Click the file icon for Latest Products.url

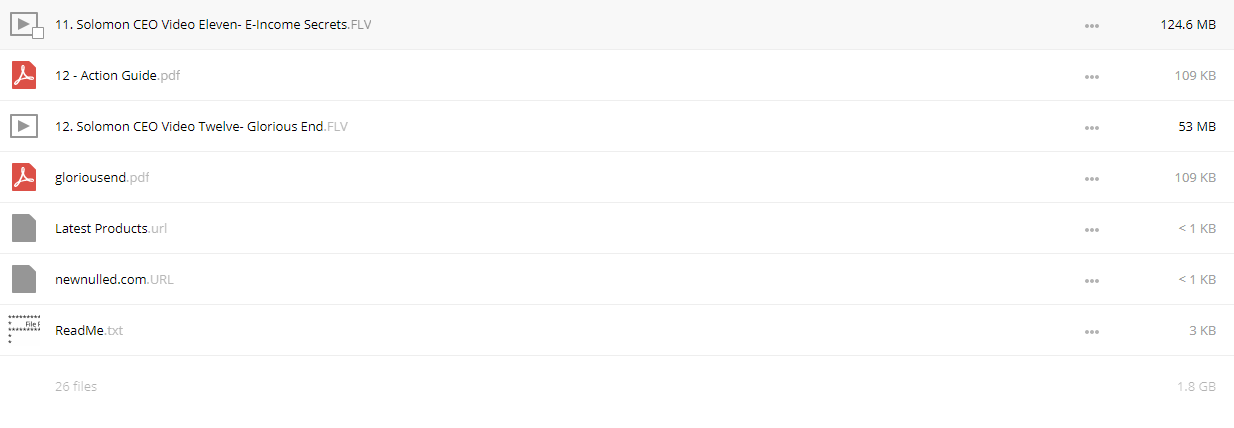(24, 228)
